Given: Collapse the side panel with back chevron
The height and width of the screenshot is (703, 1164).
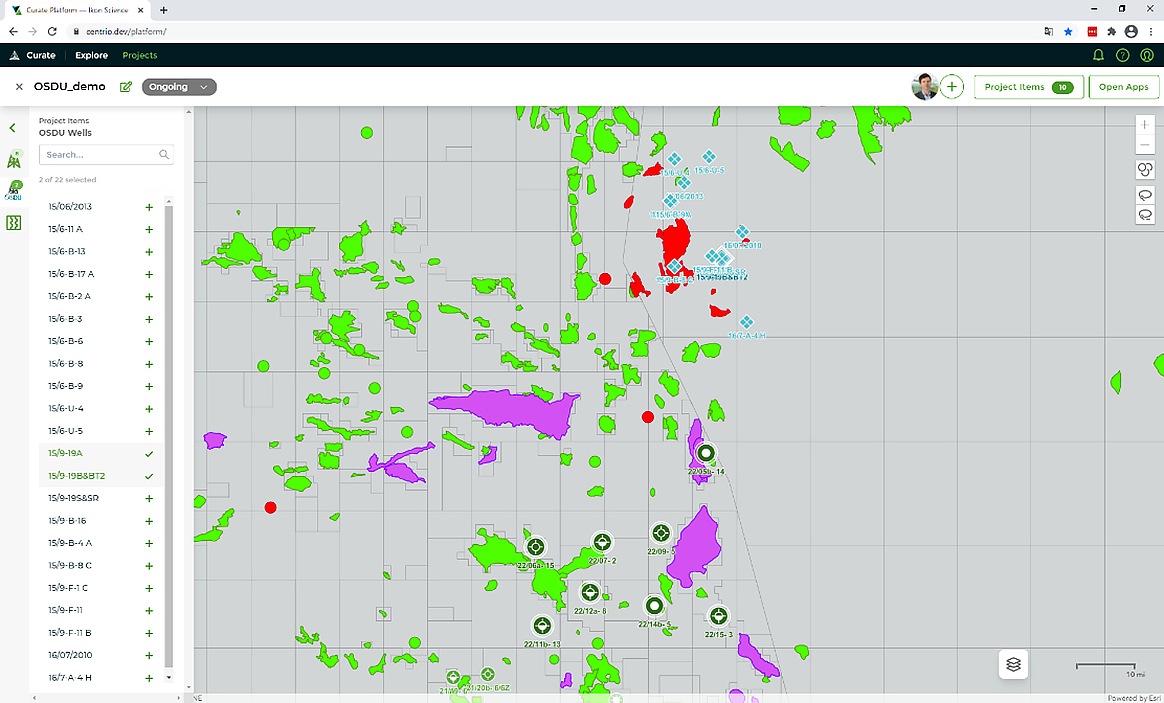Looking at the screenshot, I should (x=13, y=128).
